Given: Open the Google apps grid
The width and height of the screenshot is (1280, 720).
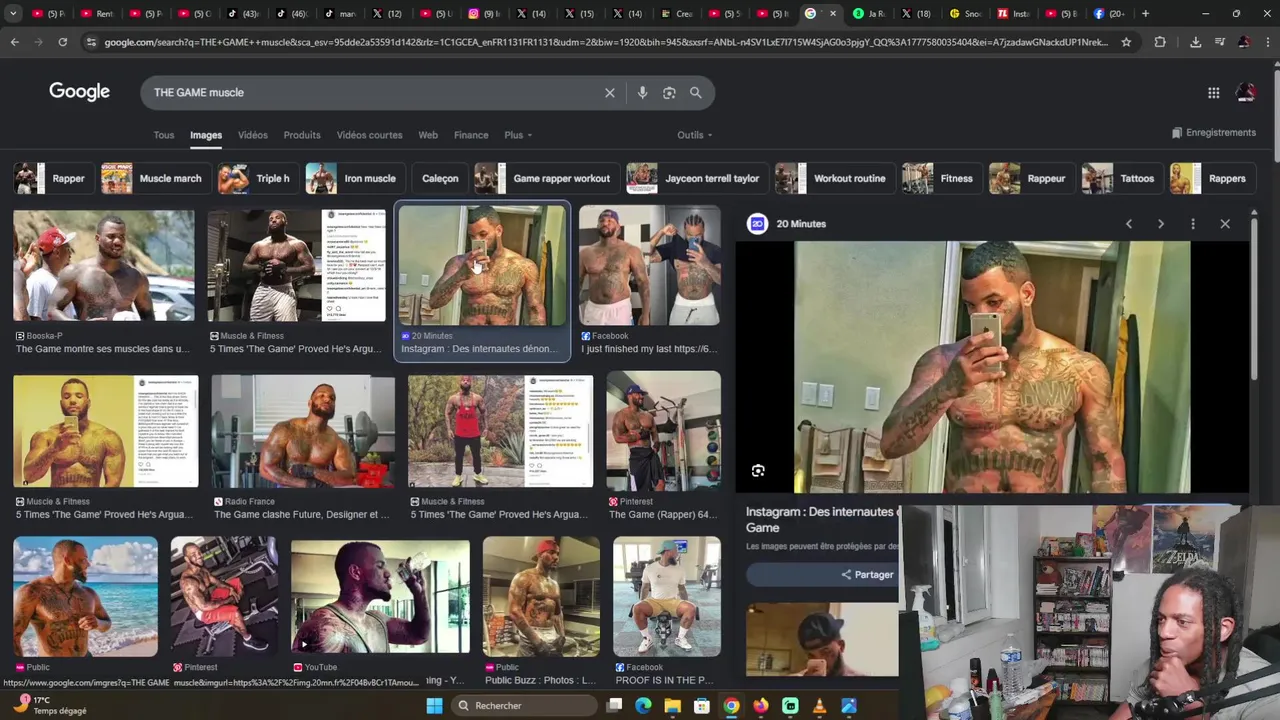Looking at the screenshot, I should point(1213,92).
